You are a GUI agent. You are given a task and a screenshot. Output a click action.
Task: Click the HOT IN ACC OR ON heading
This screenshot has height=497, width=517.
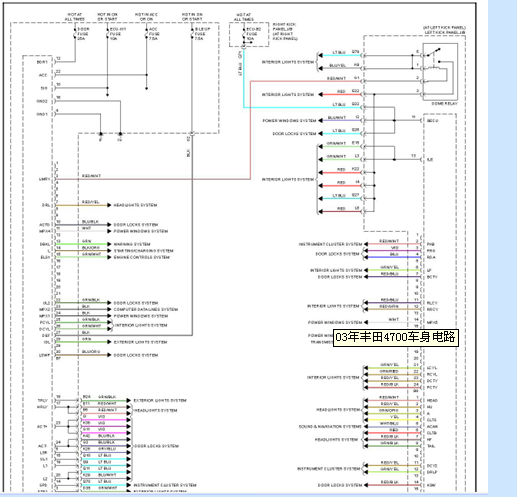point(146,17)
